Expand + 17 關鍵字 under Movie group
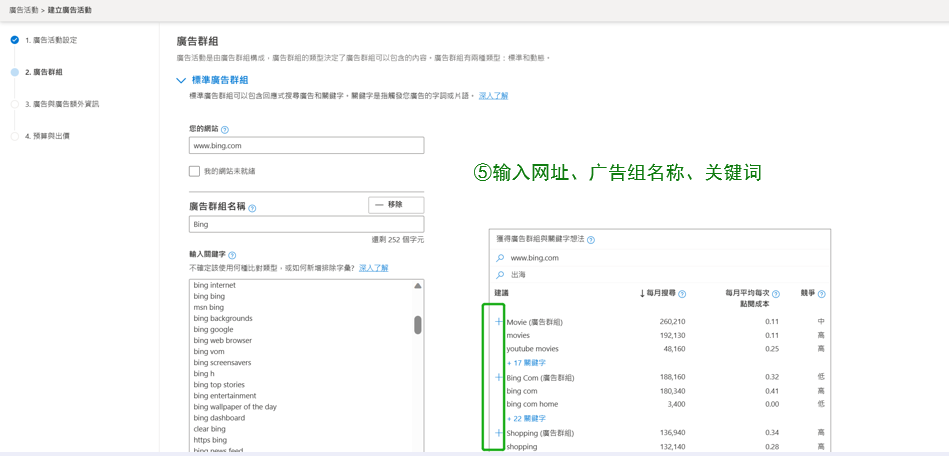This screenshot has width=949, height=456. coord(526,363)
